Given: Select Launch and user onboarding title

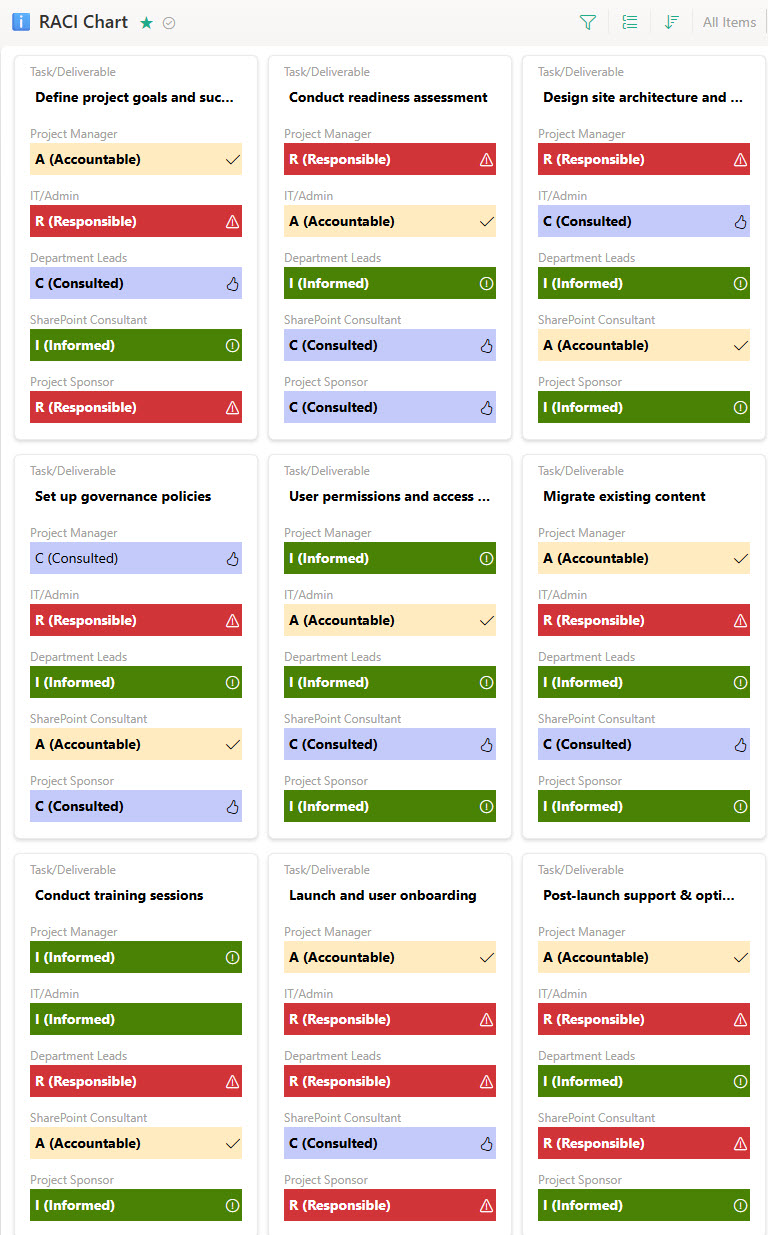Looking at the screenshot, I should [382, 895].
